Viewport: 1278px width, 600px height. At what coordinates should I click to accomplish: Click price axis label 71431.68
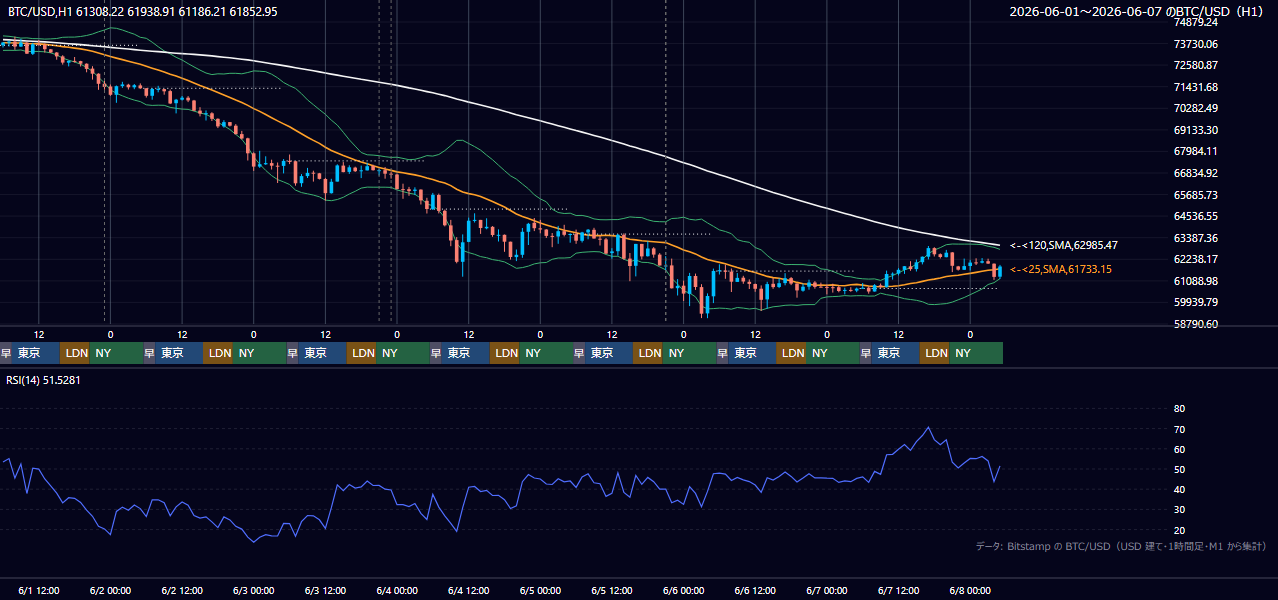point(1195,87)
